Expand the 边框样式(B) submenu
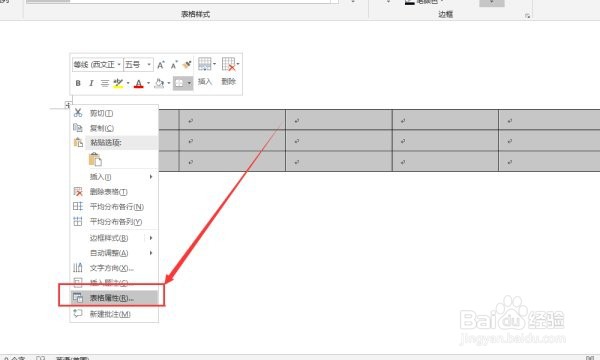Viewport: 600px width, 360px height. pyautogui.click(x=114, y=238)
